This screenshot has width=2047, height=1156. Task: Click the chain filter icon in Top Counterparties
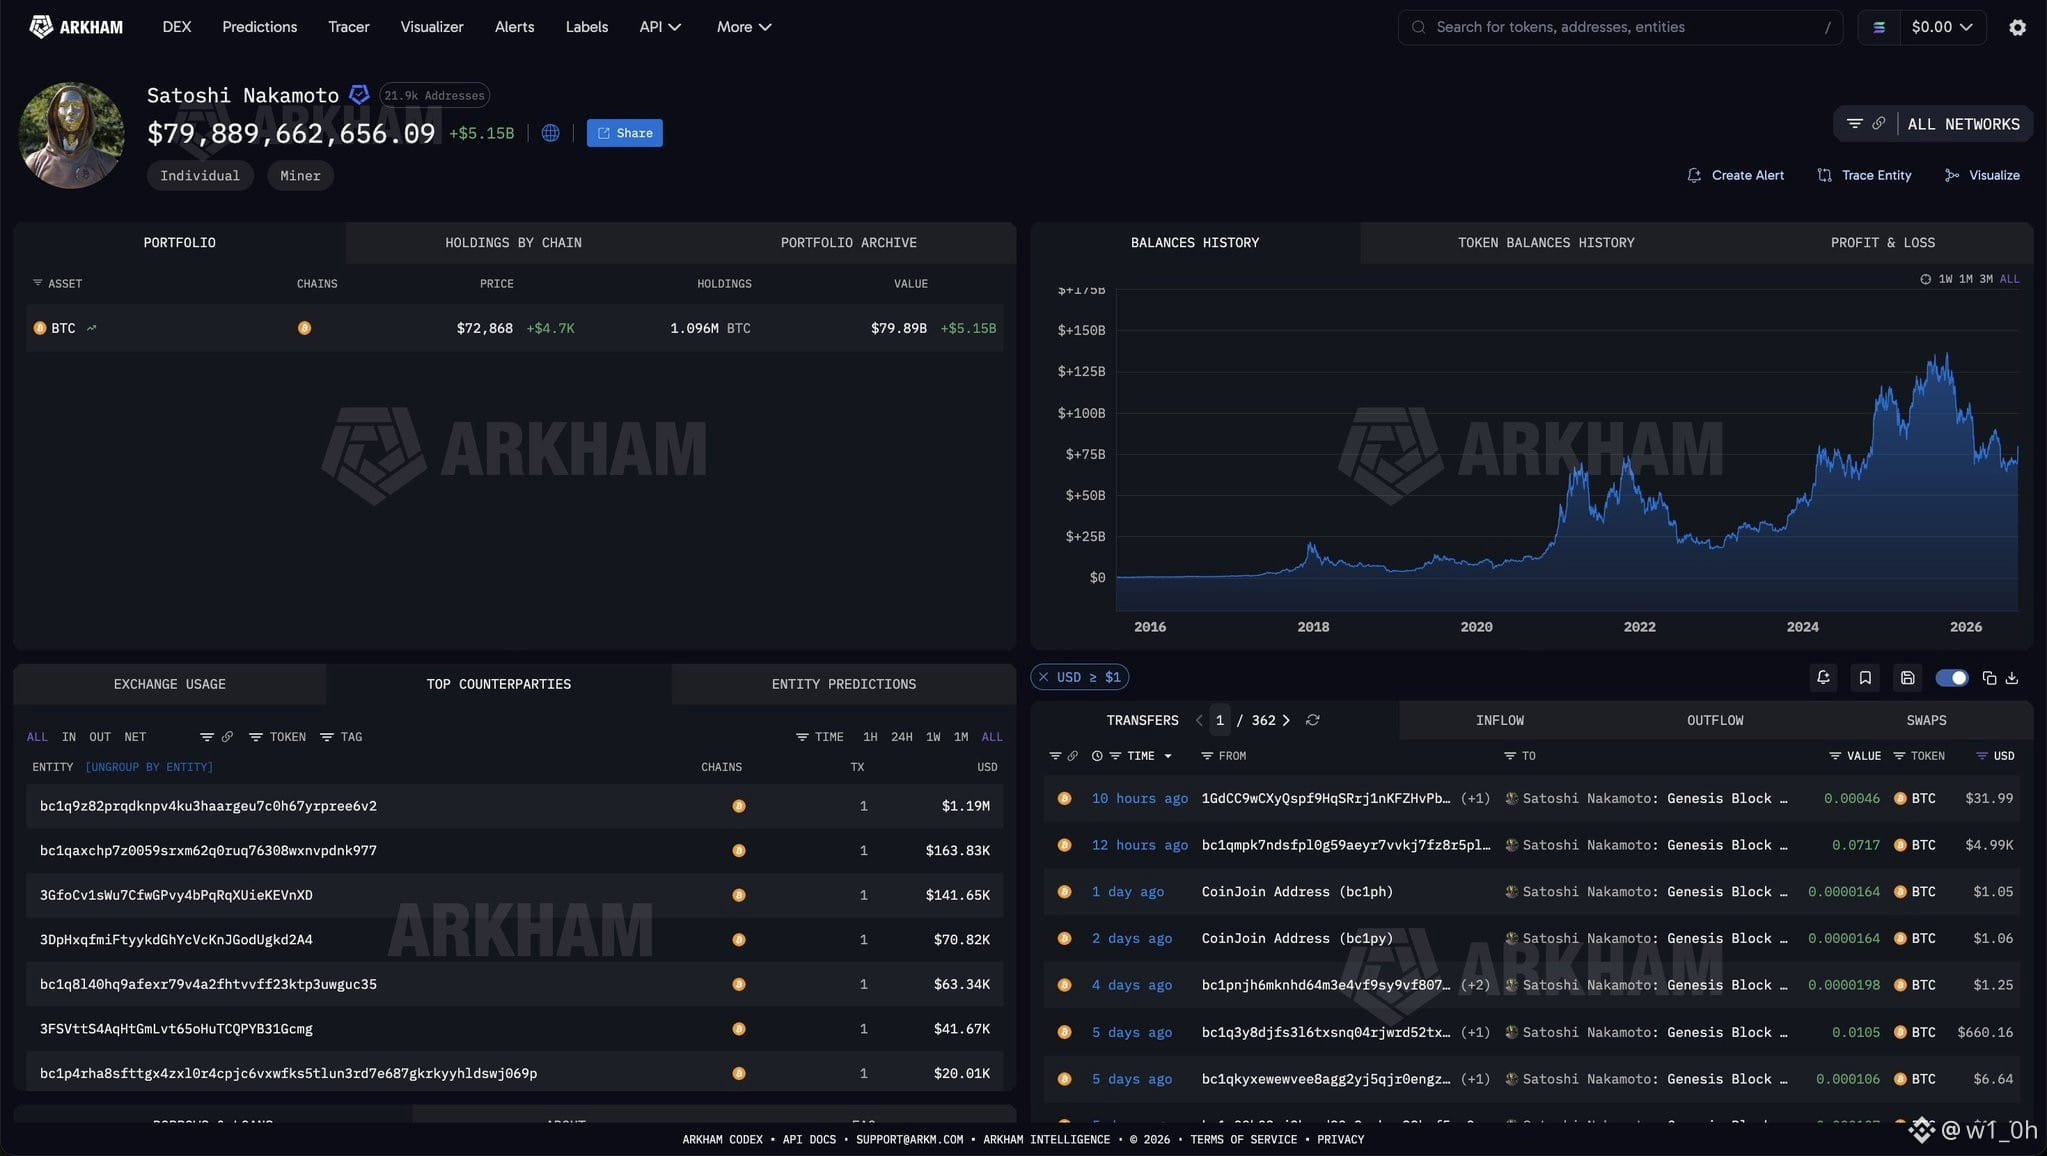207,737
